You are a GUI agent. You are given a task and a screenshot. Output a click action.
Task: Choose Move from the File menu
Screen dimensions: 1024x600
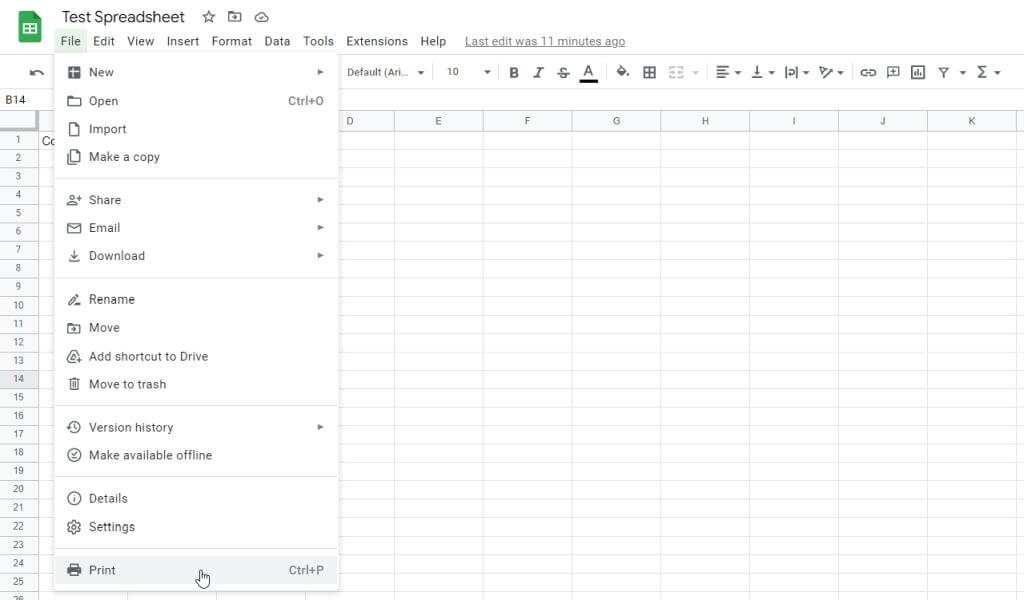click(196, 328)
